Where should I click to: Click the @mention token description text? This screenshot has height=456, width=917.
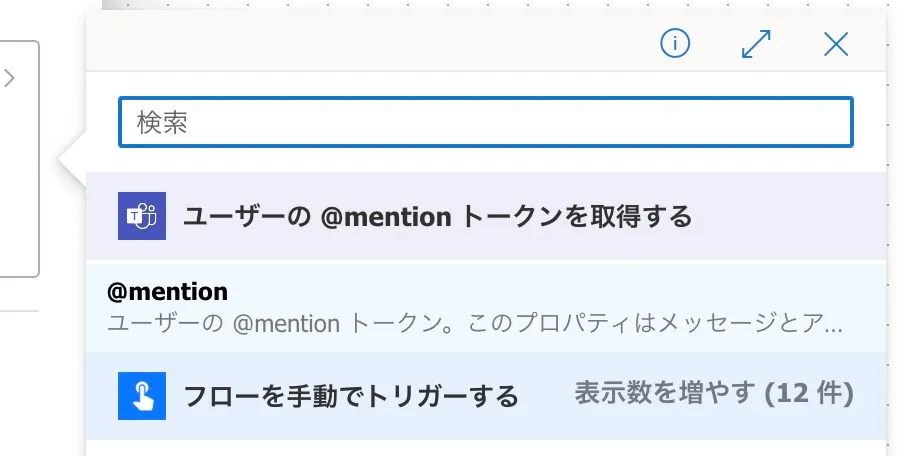coord(475,324)
